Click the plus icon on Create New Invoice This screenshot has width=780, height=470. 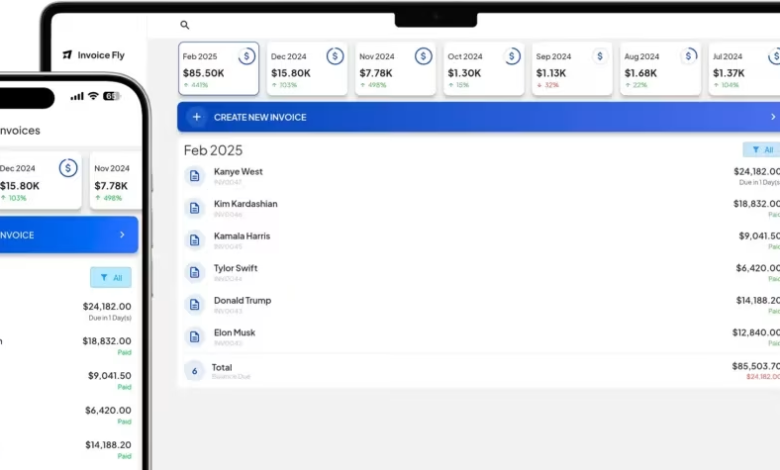(x=197, y=117)
